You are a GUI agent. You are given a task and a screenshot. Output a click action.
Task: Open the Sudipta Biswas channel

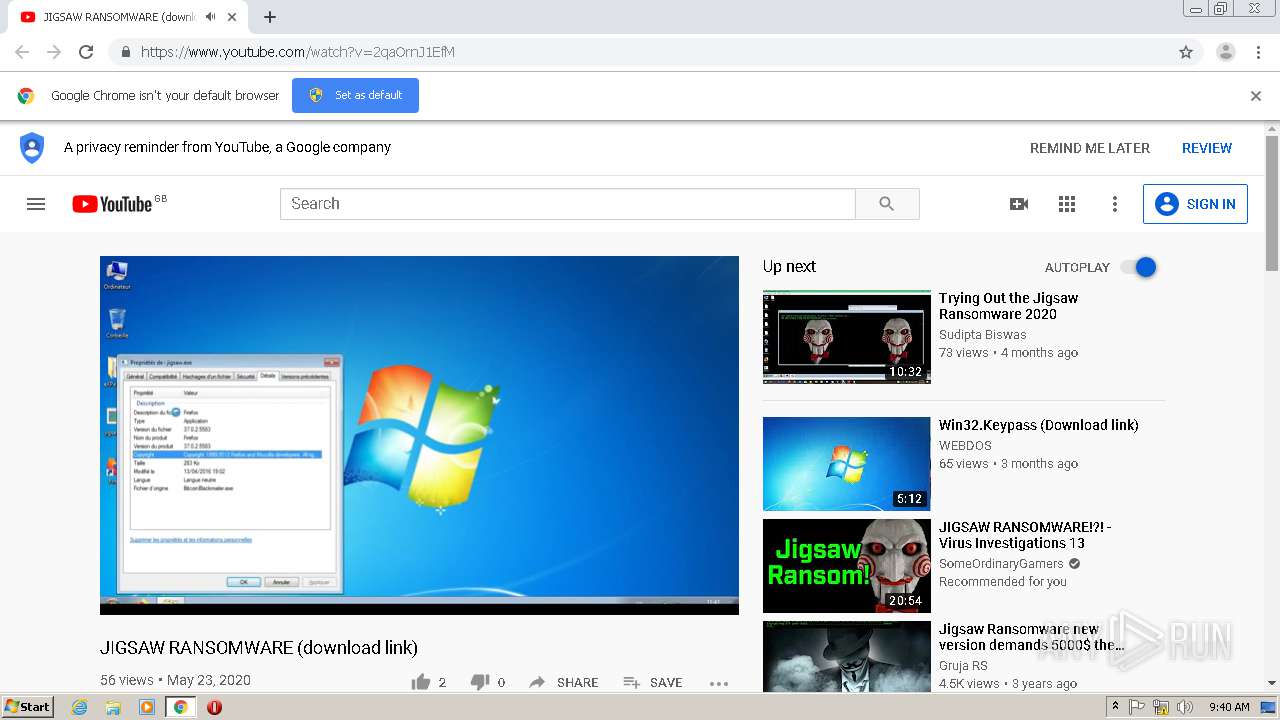983,335
